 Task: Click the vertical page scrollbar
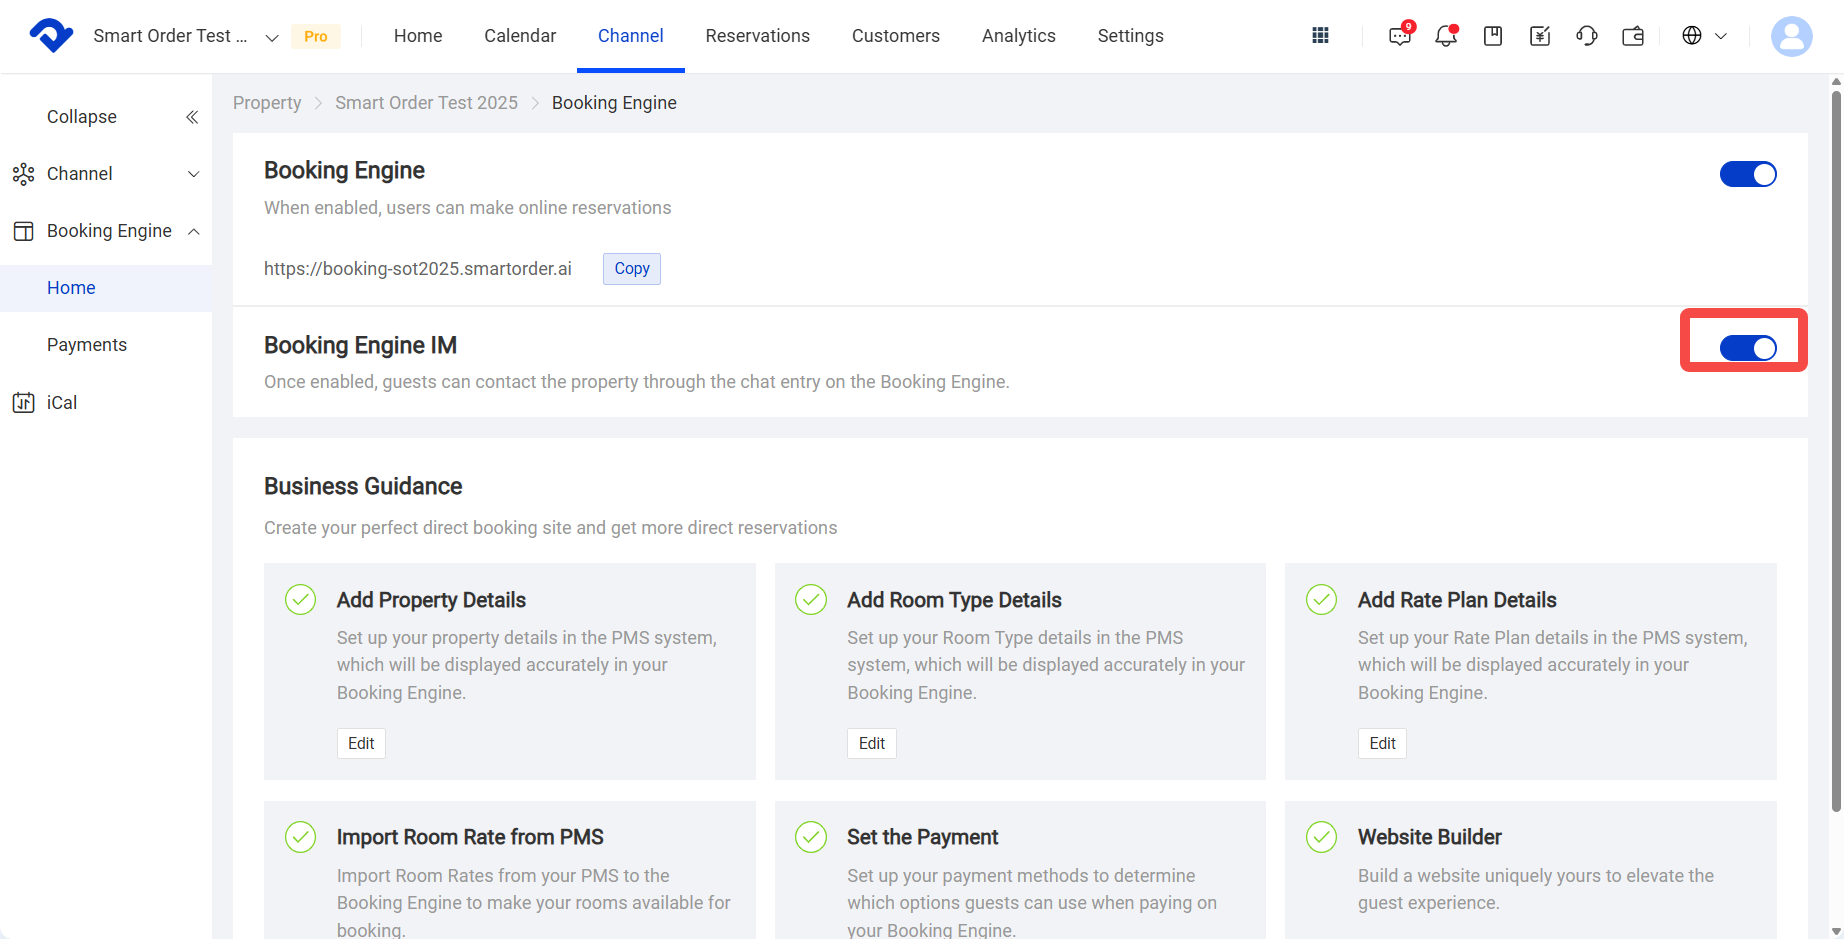pos(1836,450)
